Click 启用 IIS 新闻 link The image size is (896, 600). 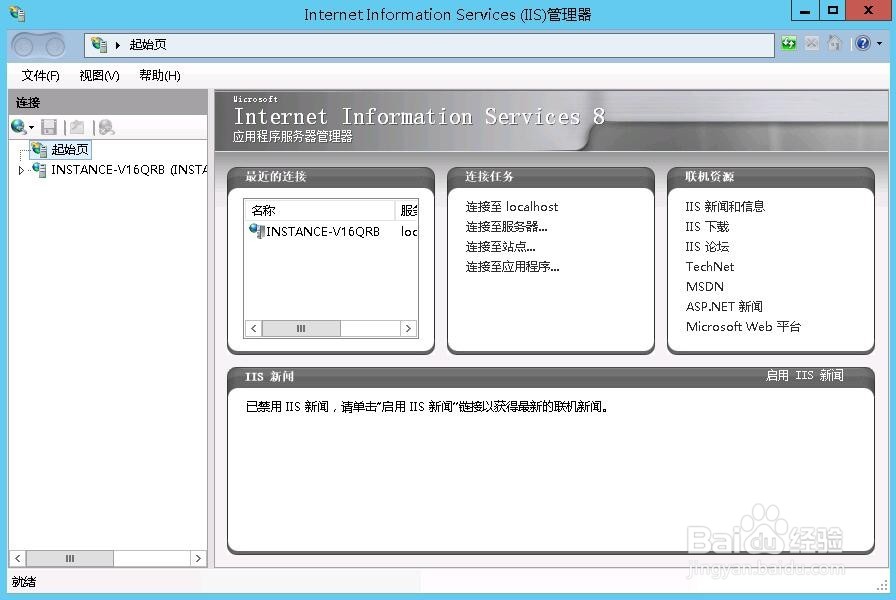[x=805, y=375]
